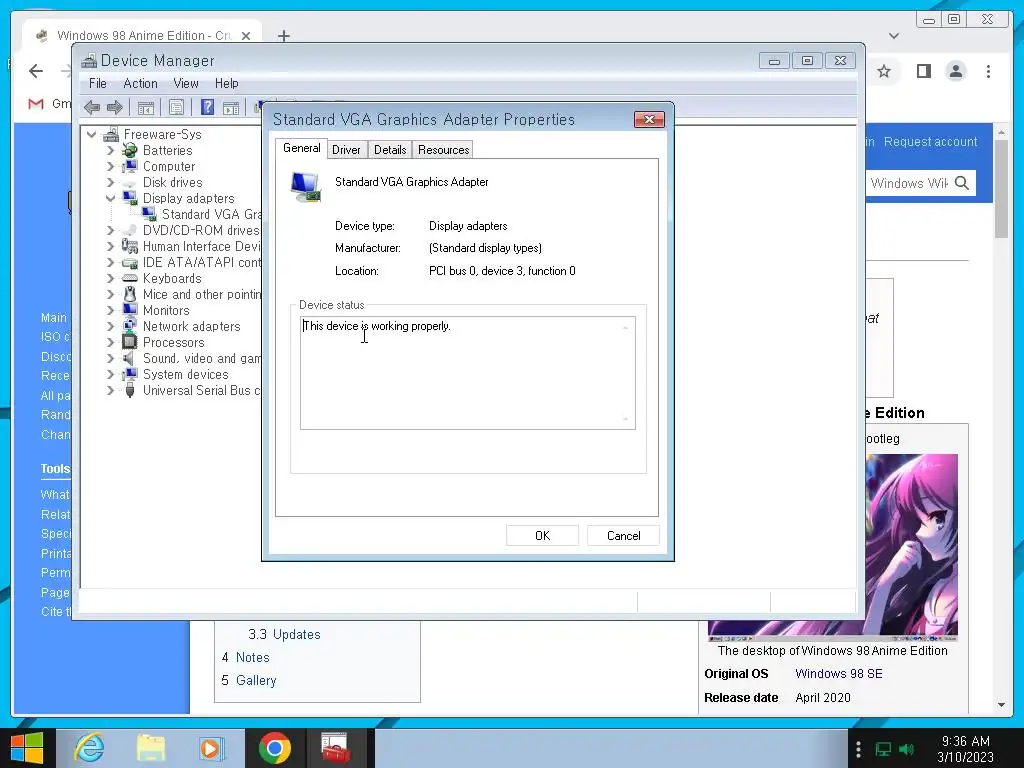This screenshot has width=1024, height=768.
Task: Open Chrome from taskbar
Action: pos(274,748)
